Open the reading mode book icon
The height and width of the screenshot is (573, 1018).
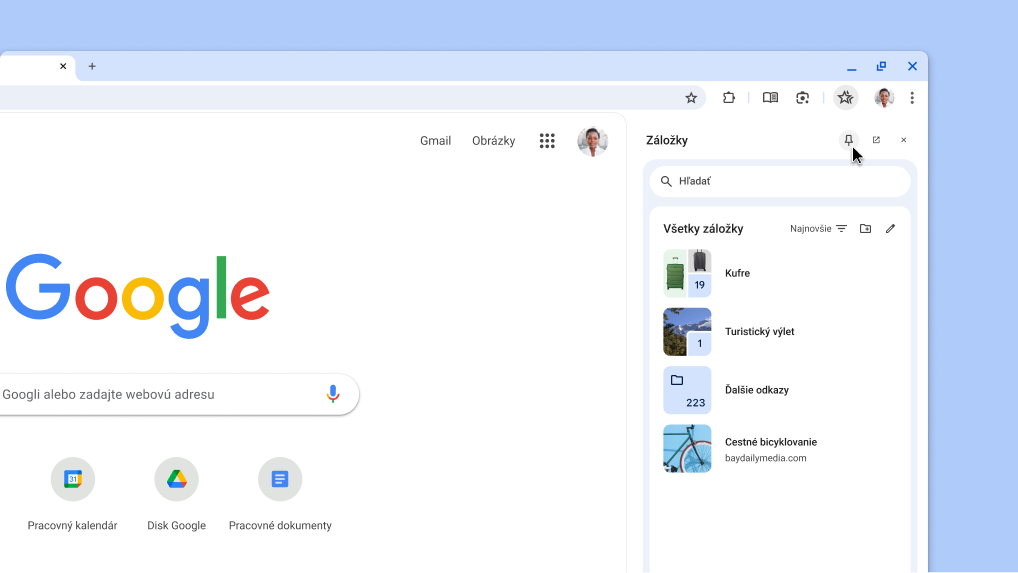pyautogui.click(x=770, y=98)
